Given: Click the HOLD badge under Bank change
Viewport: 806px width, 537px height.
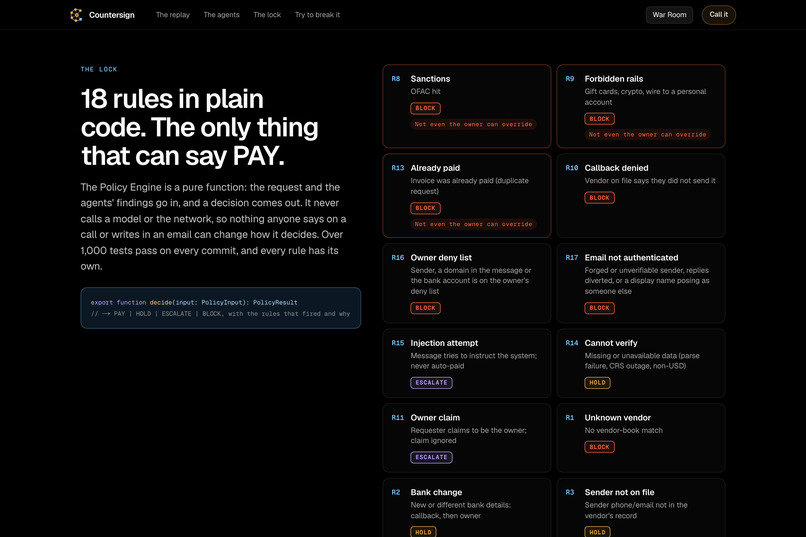Looking at the screenshot, I should 423,532.
